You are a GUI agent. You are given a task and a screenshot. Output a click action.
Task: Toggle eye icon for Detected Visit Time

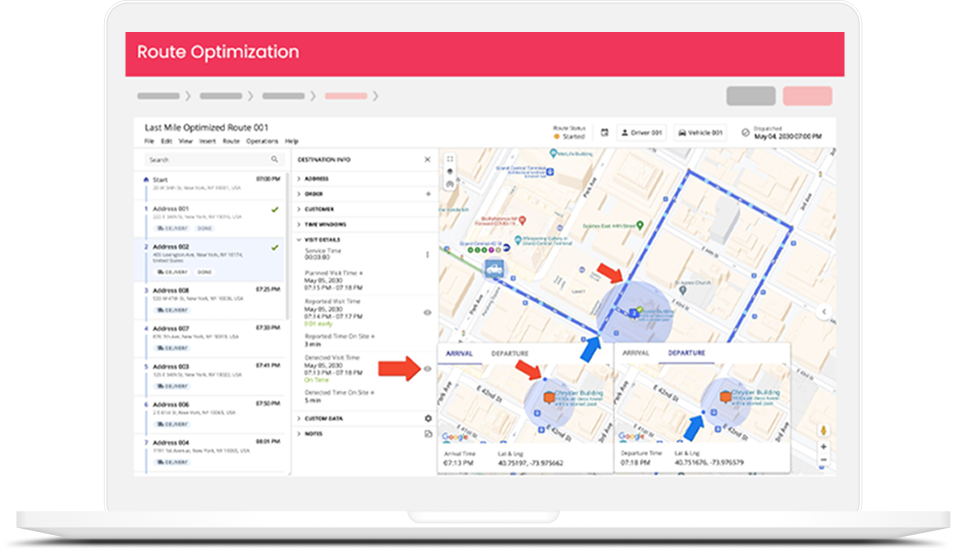coord(428,369)
